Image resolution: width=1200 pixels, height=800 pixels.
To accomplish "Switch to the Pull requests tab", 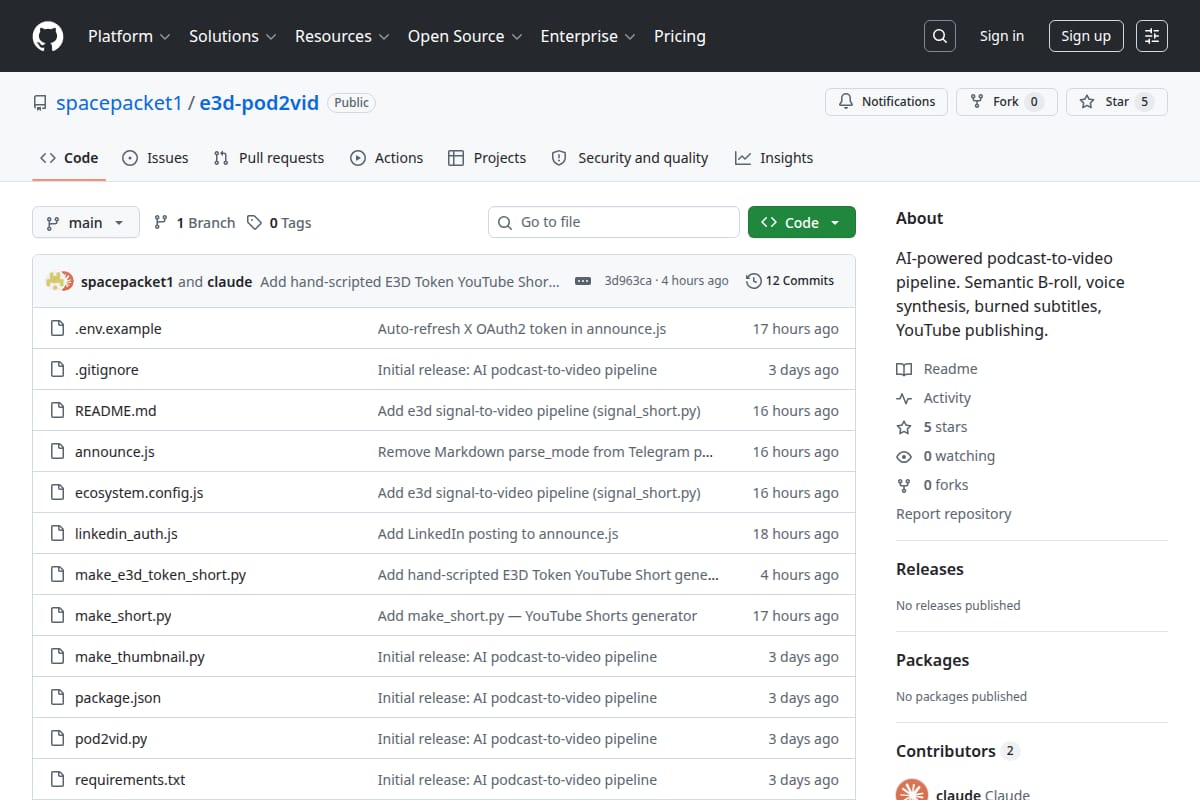I will 269,158.
